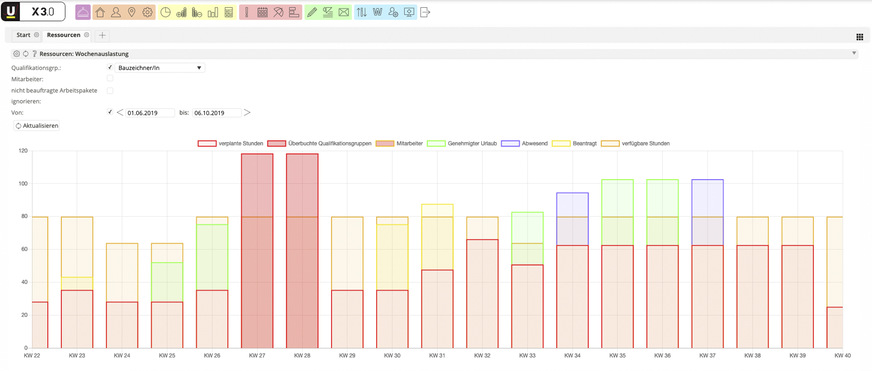This screenshot has width=872, height=371.
Task: Toggle the Von date range checkbox
Action: coord(110,112)
